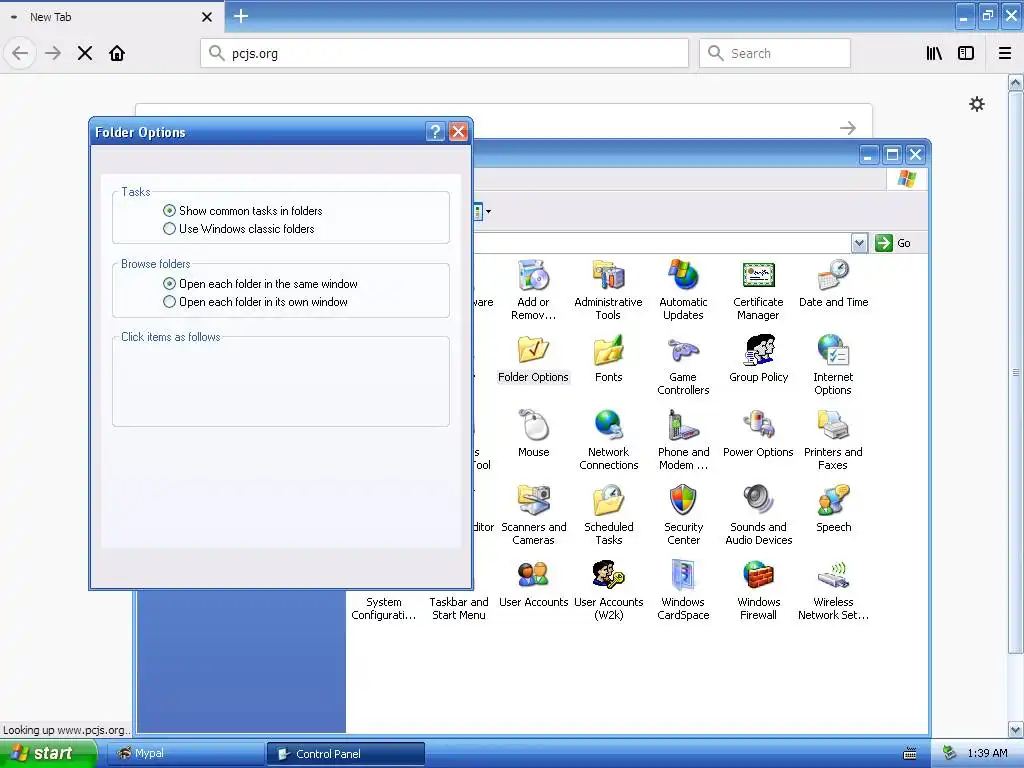Open Mouse icon

534,434
